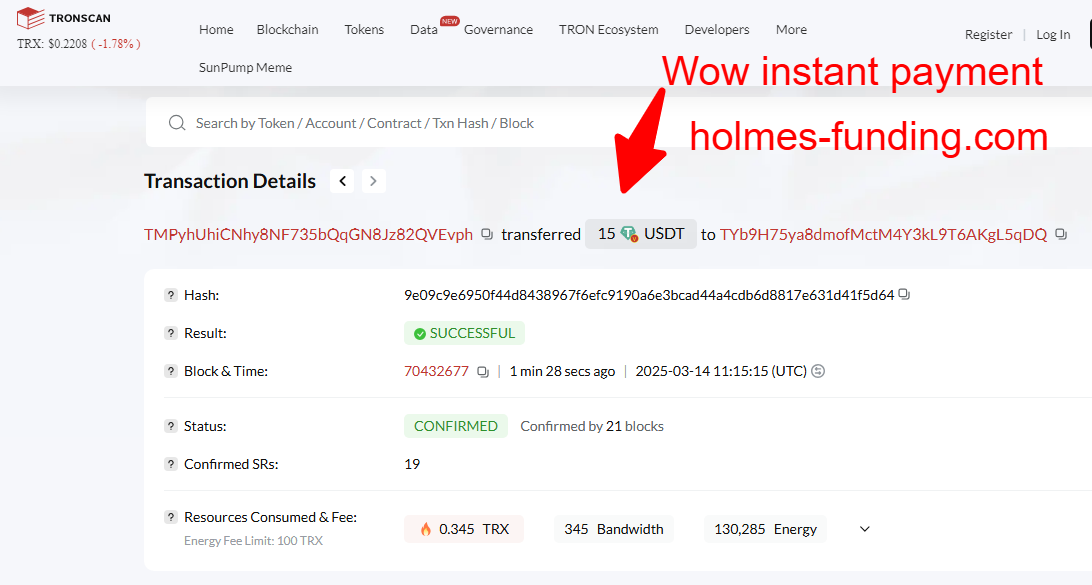Open the Developers menu
The width and height of the screenshot is (1092, 585).
(717, 29)
